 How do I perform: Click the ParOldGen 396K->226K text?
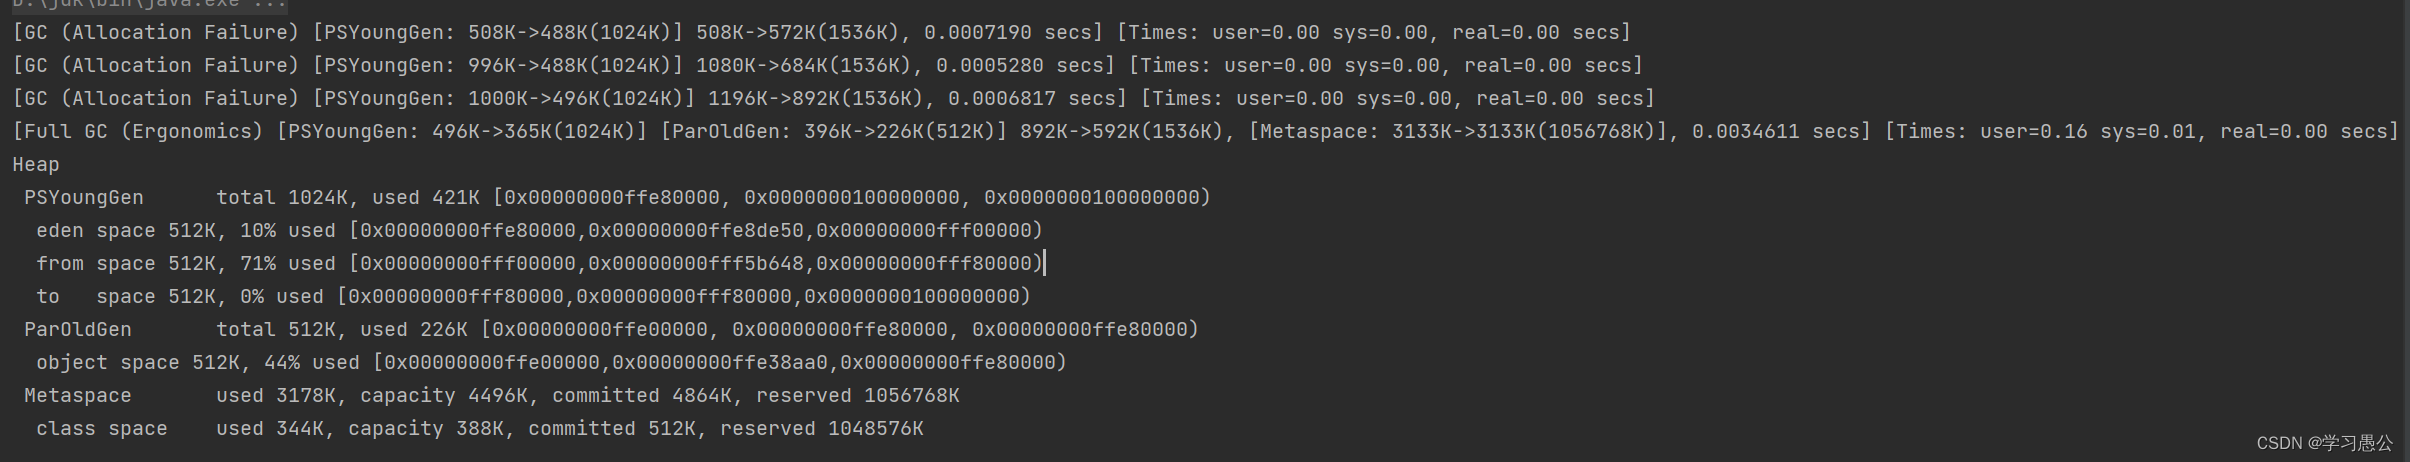(x=833, y=131)
